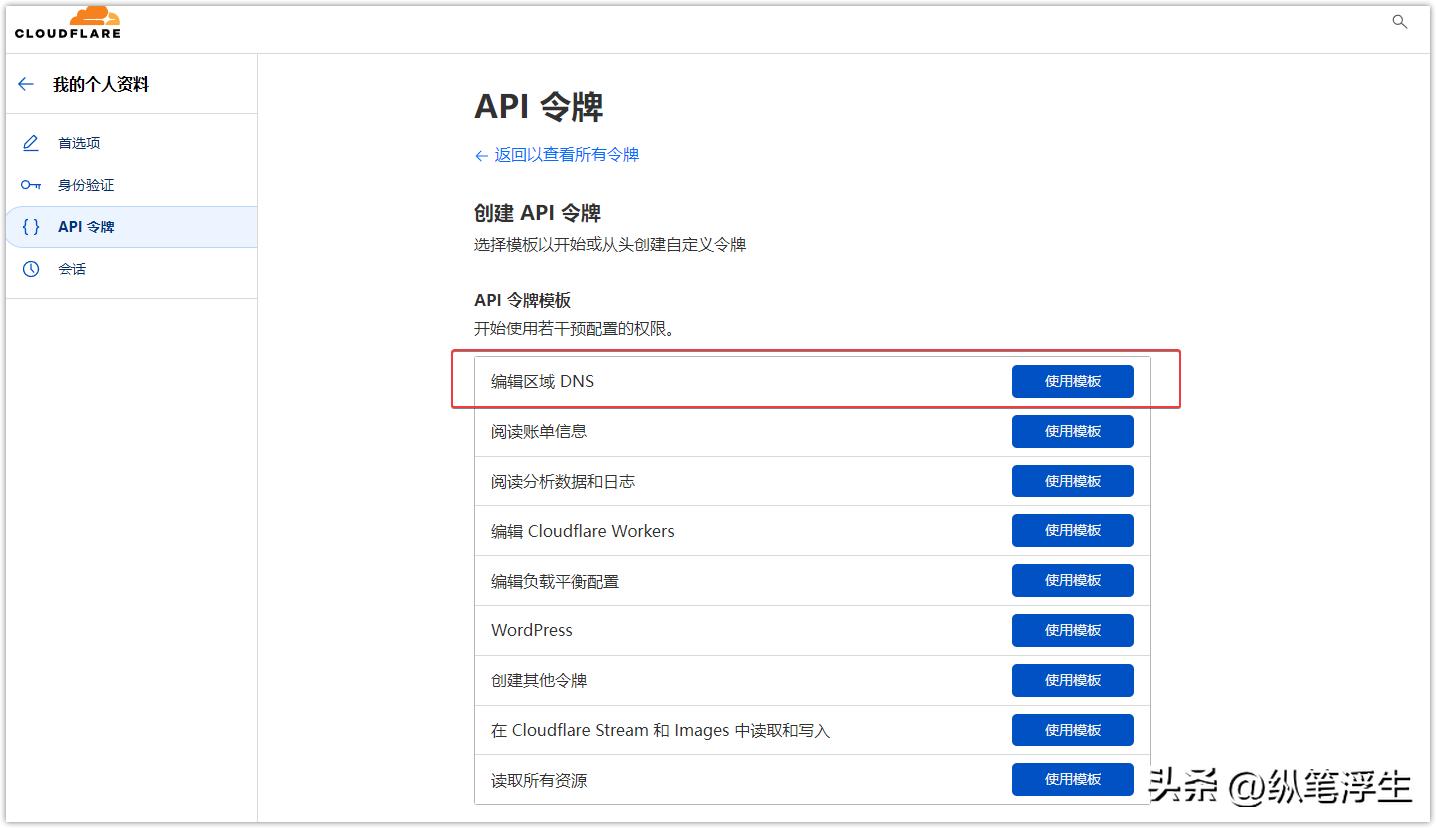Viewport: 1436px width, 828px height.
Task: Select the pencil icon next to 首选项
Action: [x=30, y=142]
